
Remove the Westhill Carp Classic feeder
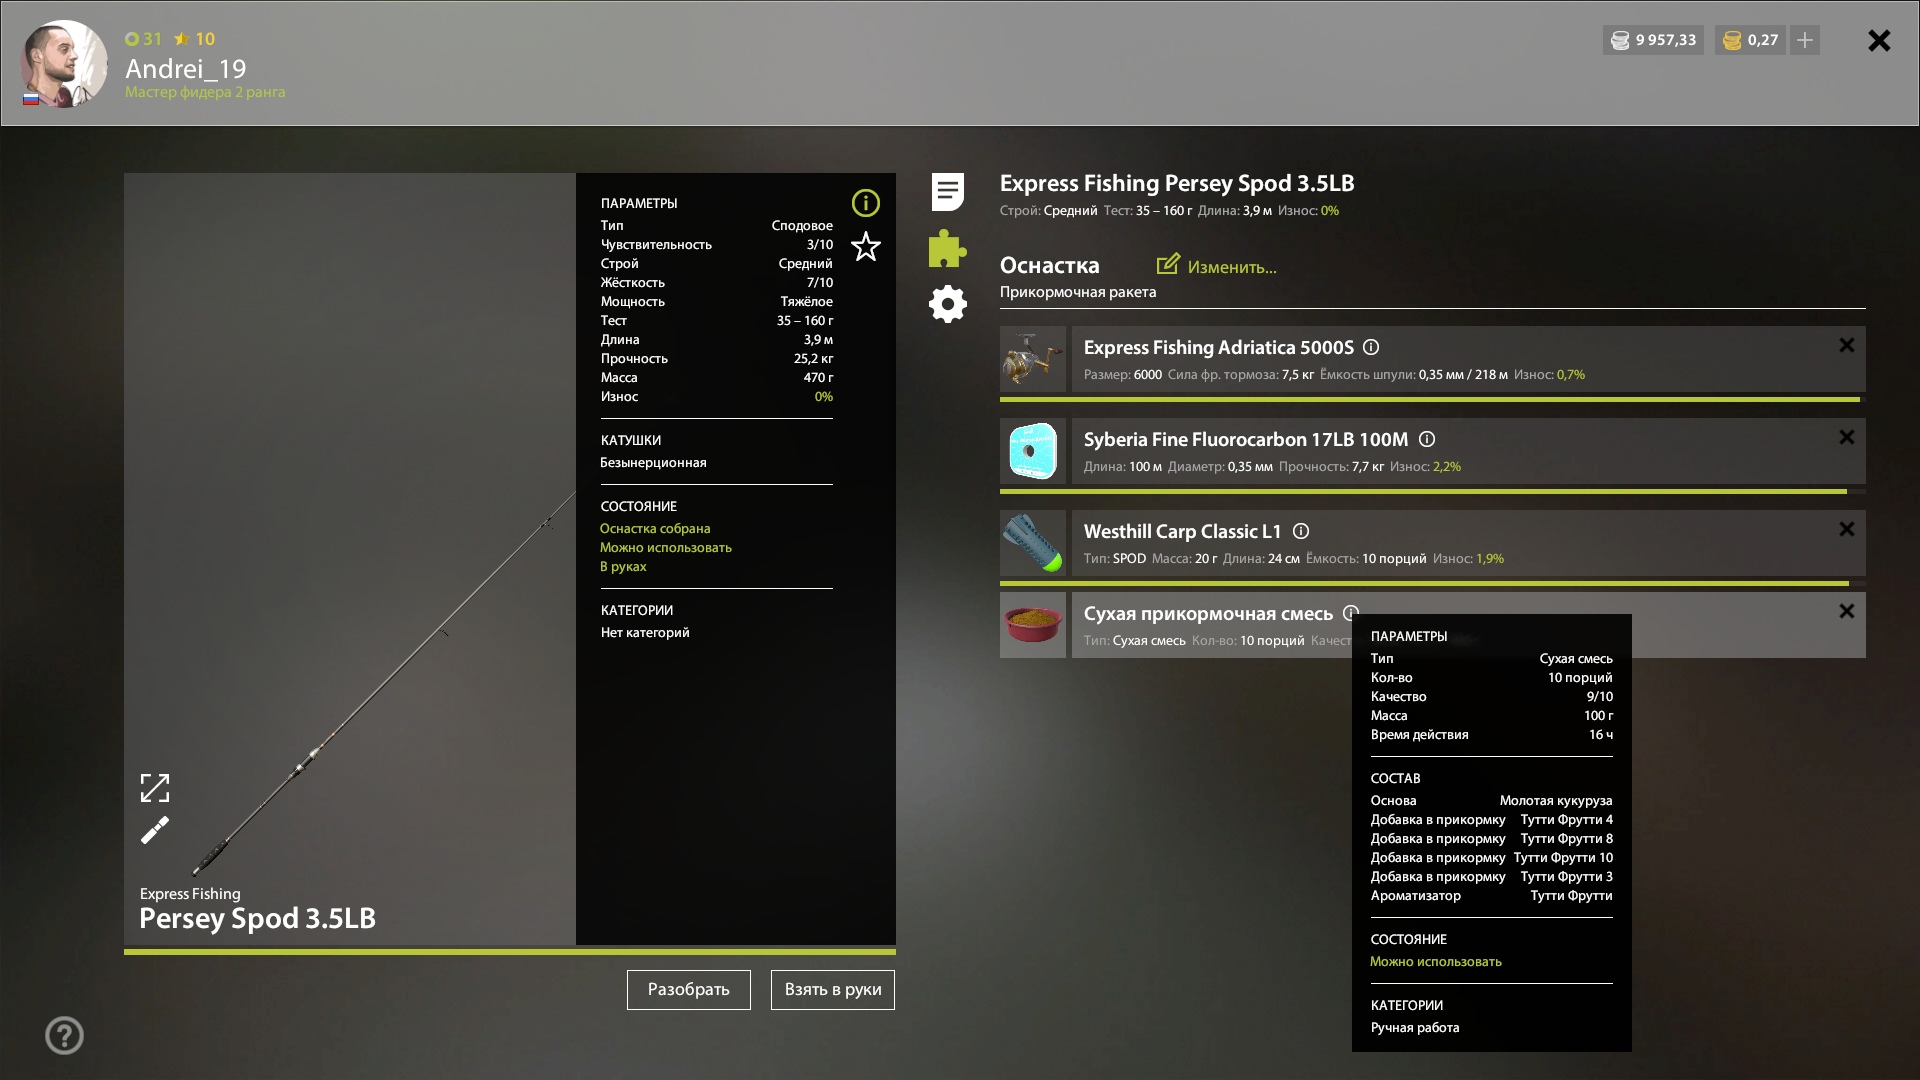click(1846, 529)
